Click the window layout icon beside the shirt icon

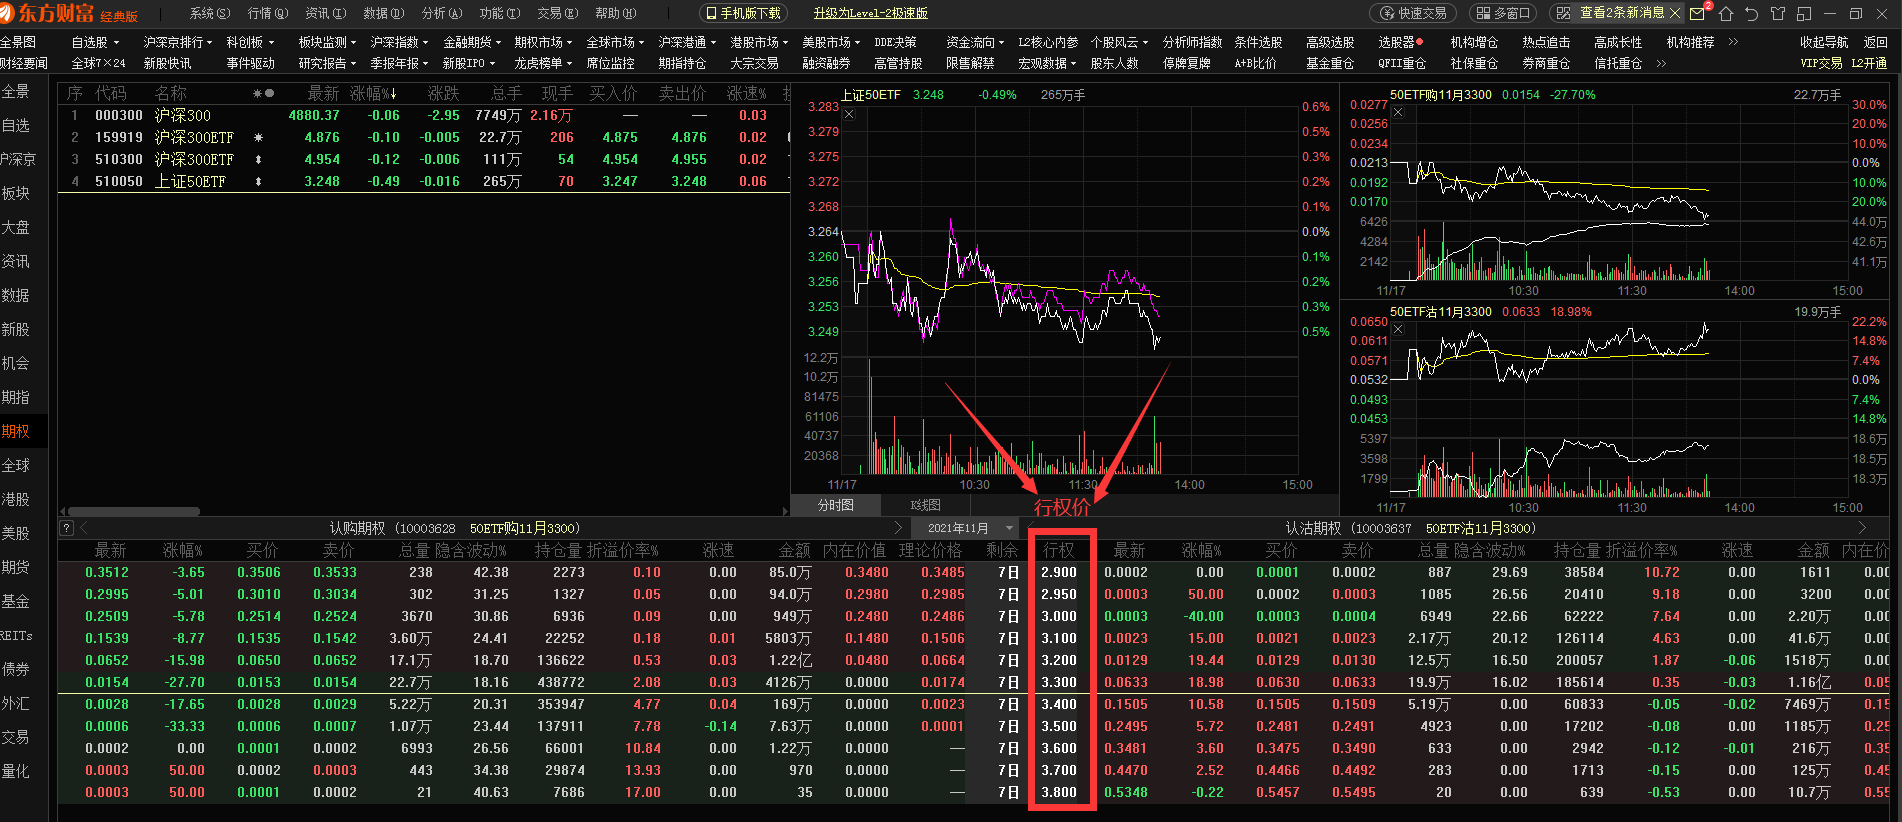pos(1804,13)
